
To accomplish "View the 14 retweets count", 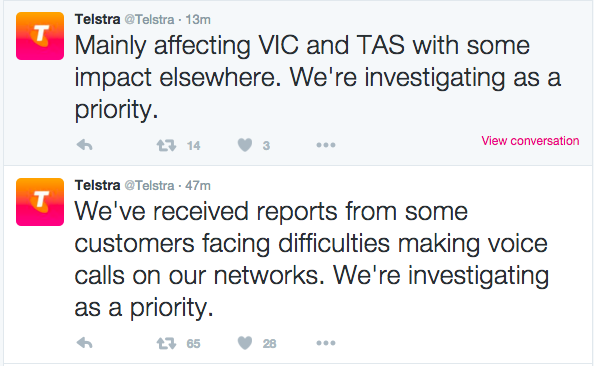I will [x=193, y=145].
